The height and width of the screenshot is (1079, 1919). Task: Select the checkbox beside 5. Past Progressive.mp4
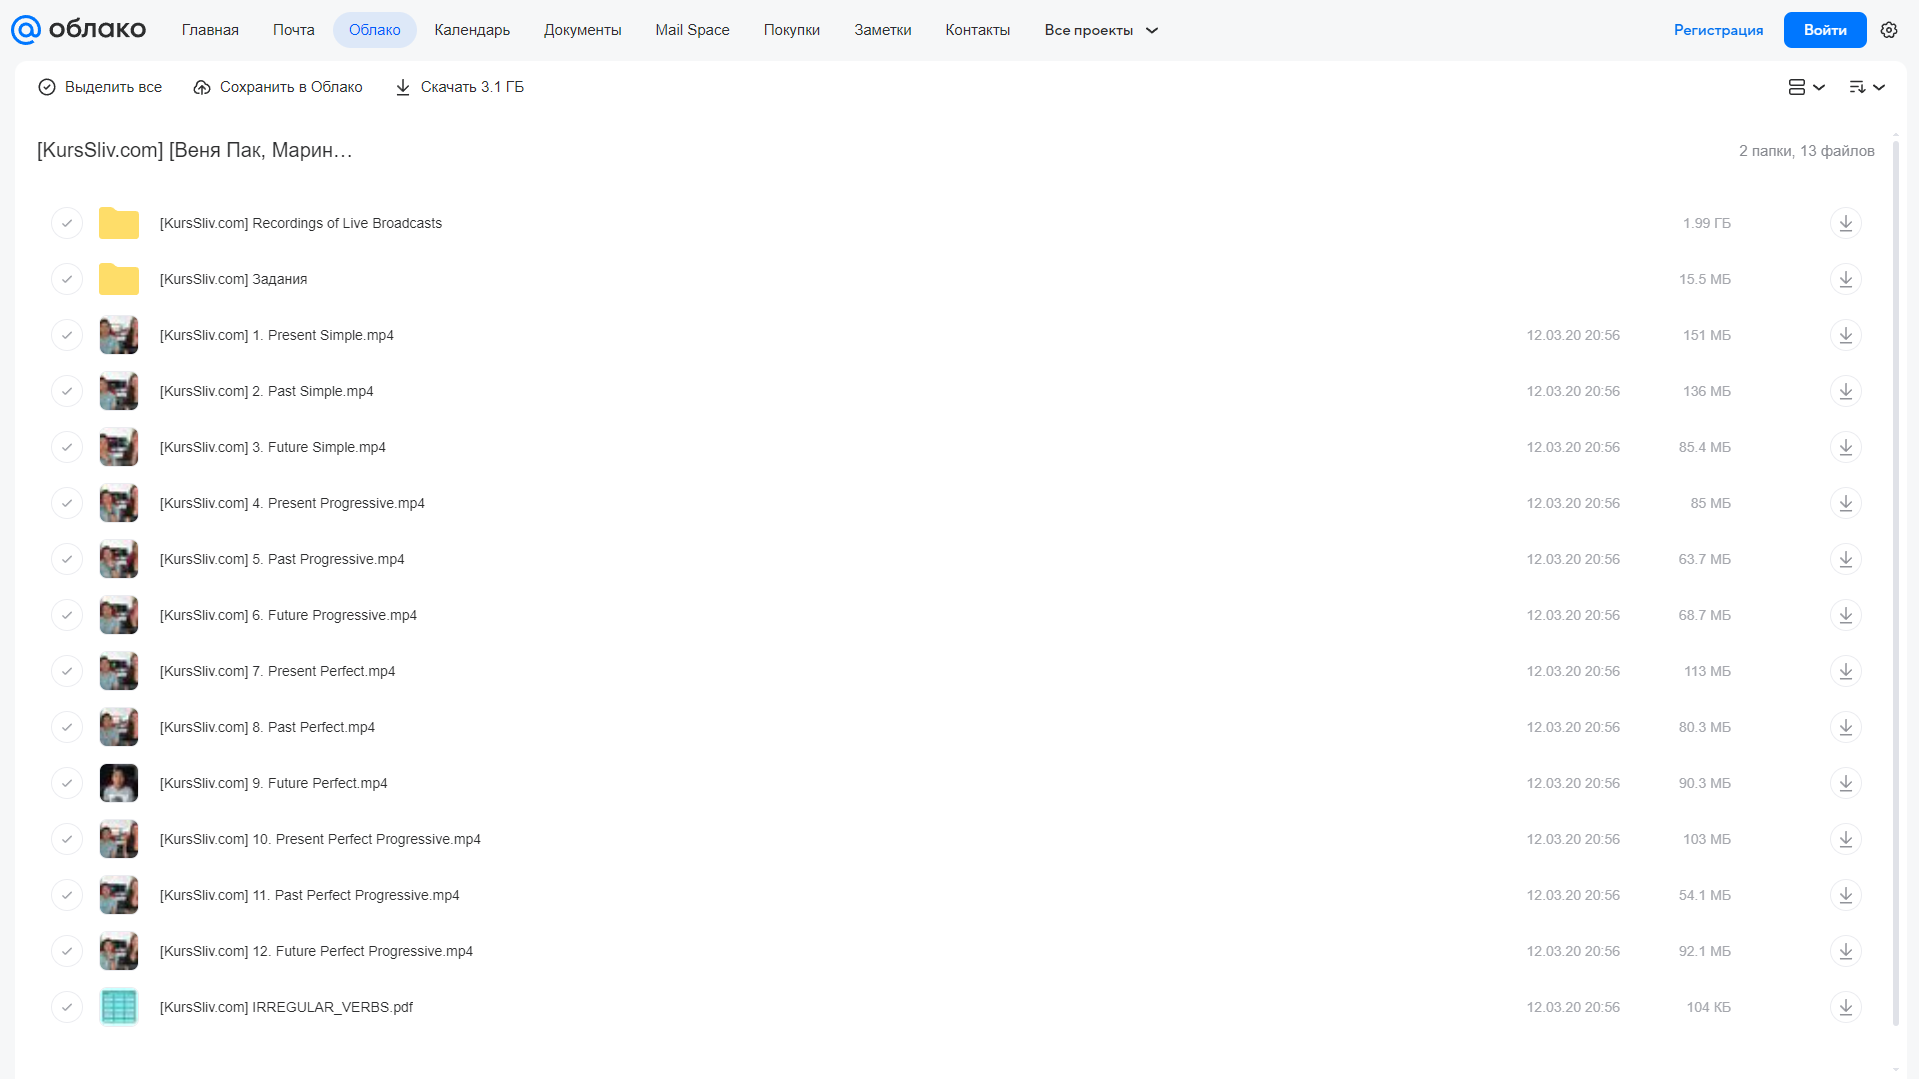67,559
